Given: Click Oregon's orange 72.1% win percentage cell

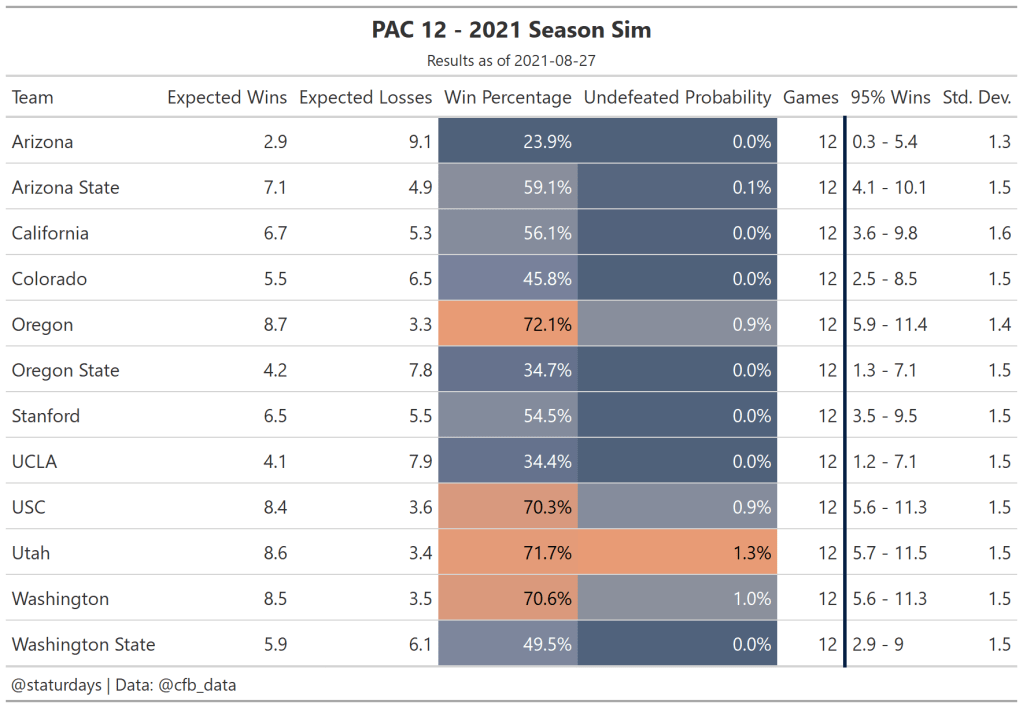Looking at the screenshot, I should click(508, 325).
